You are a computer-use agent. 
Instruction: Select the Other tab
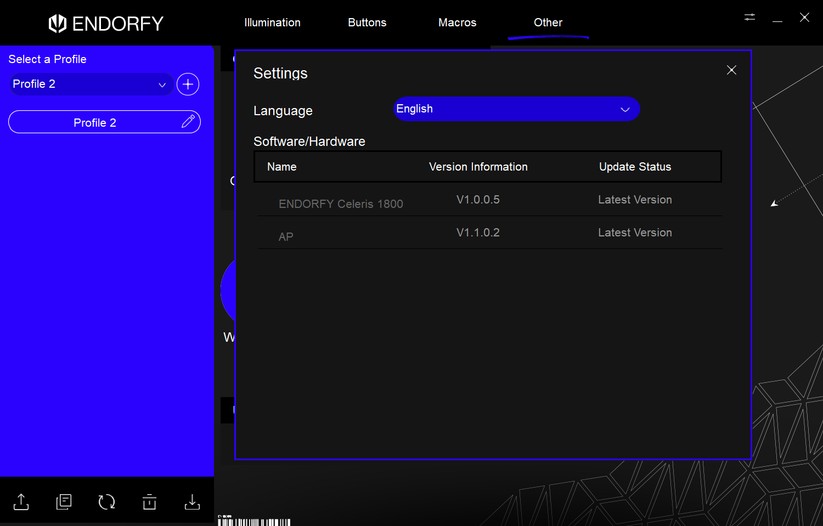click(548, 23)
